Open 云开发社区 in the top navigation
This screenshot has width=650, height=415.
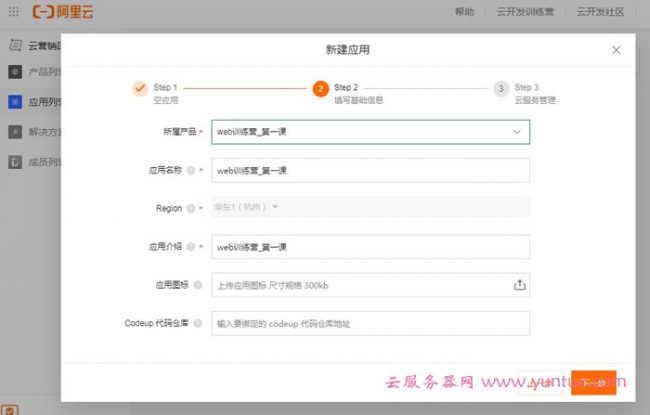pyautogui.click(x=600, y=12)
